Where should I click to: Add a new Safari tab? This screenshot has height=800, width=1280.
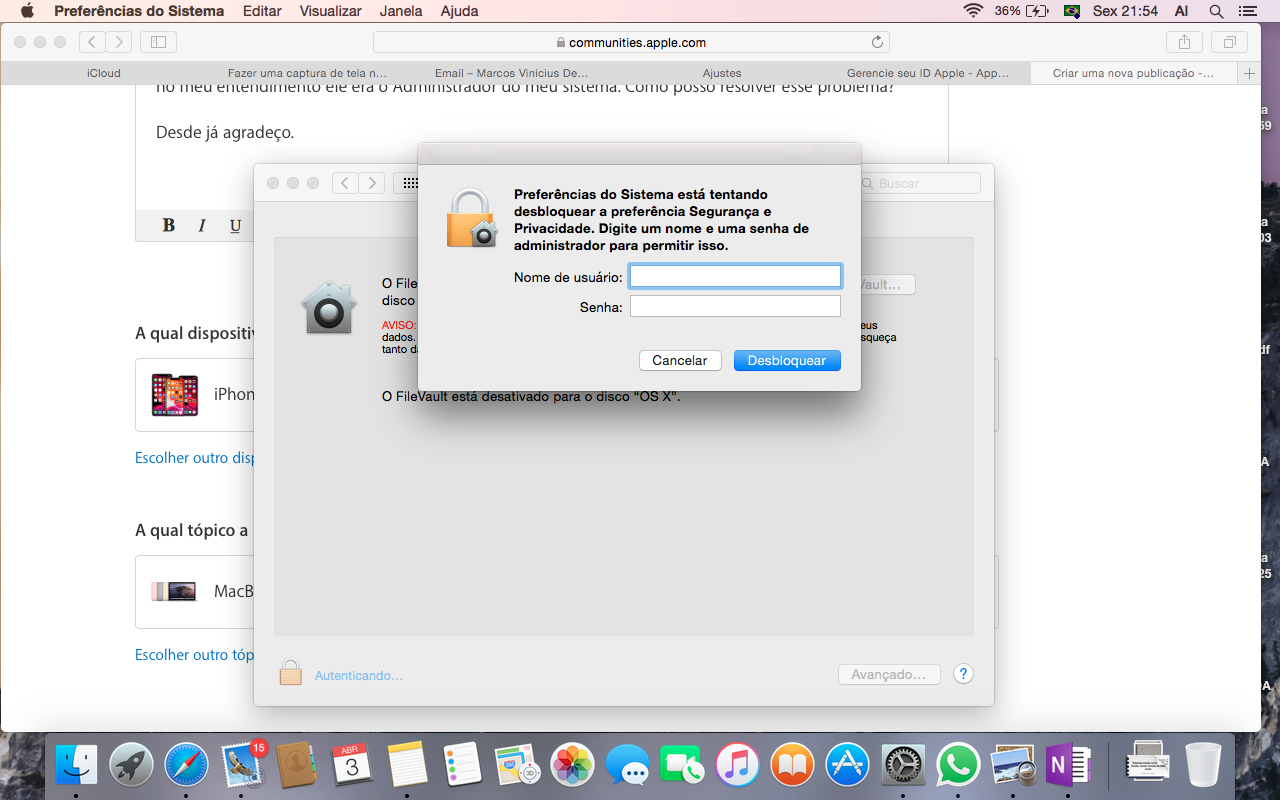click(x=1249, y=73)
